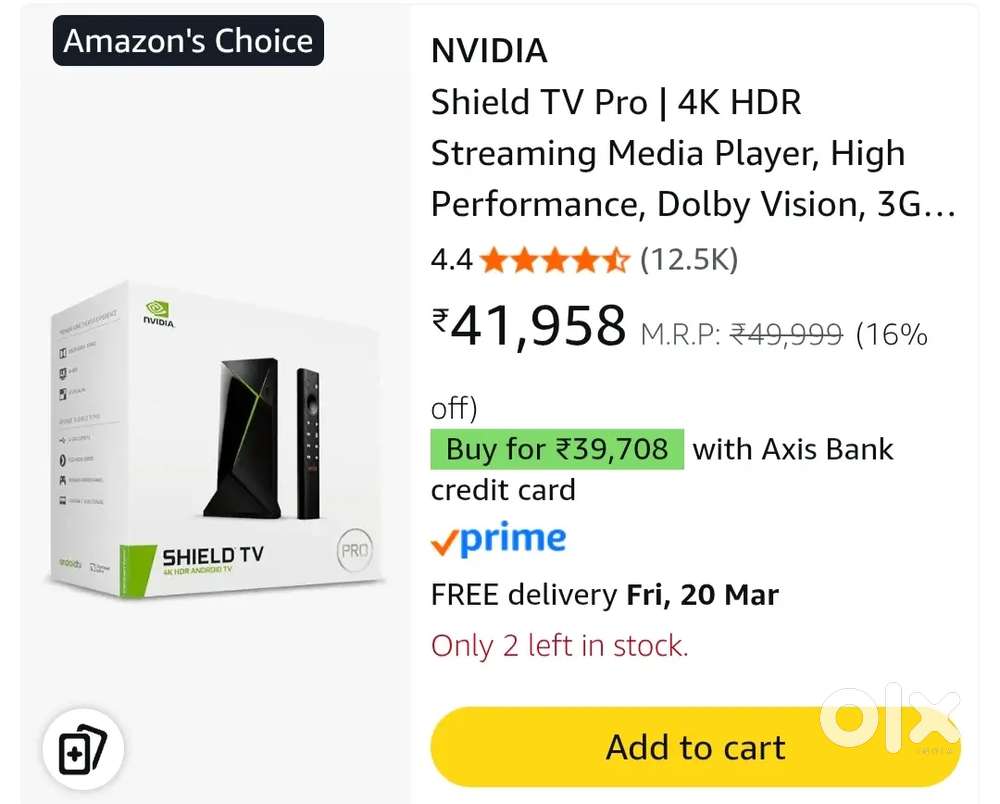Click the FREE delivery Fri, 20 Mar text

[604, 595]
